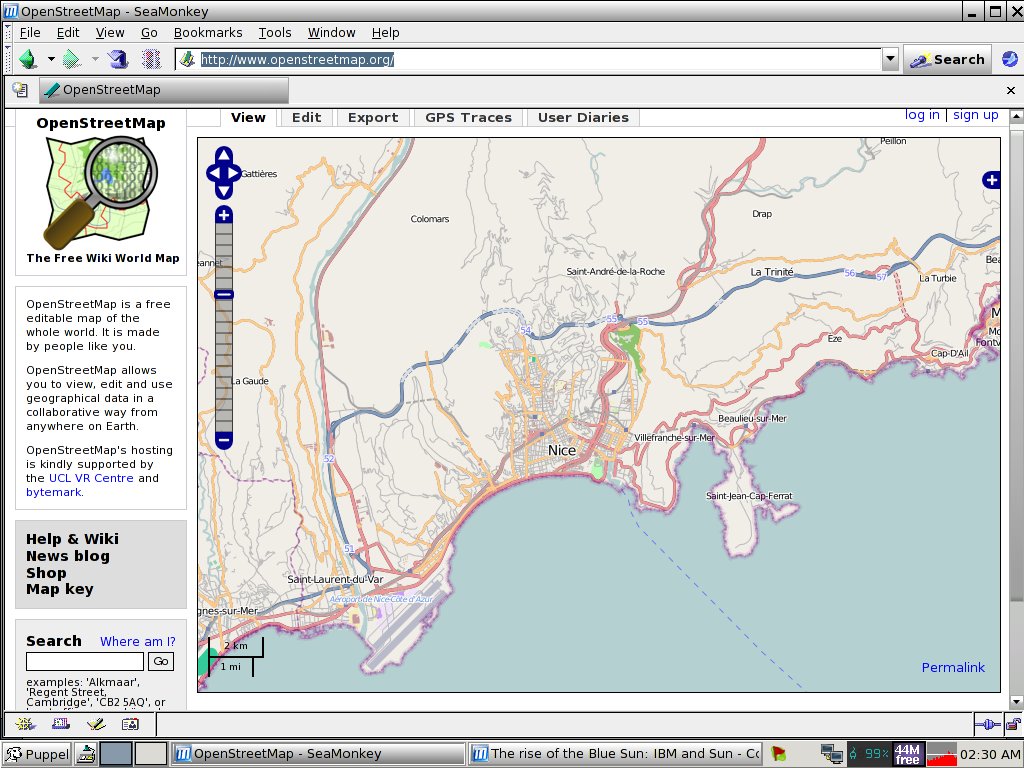Pan the map south with the down arrow
This screenshot has width=1024, height=768.
pyautogui.click(x=223, y=191)
